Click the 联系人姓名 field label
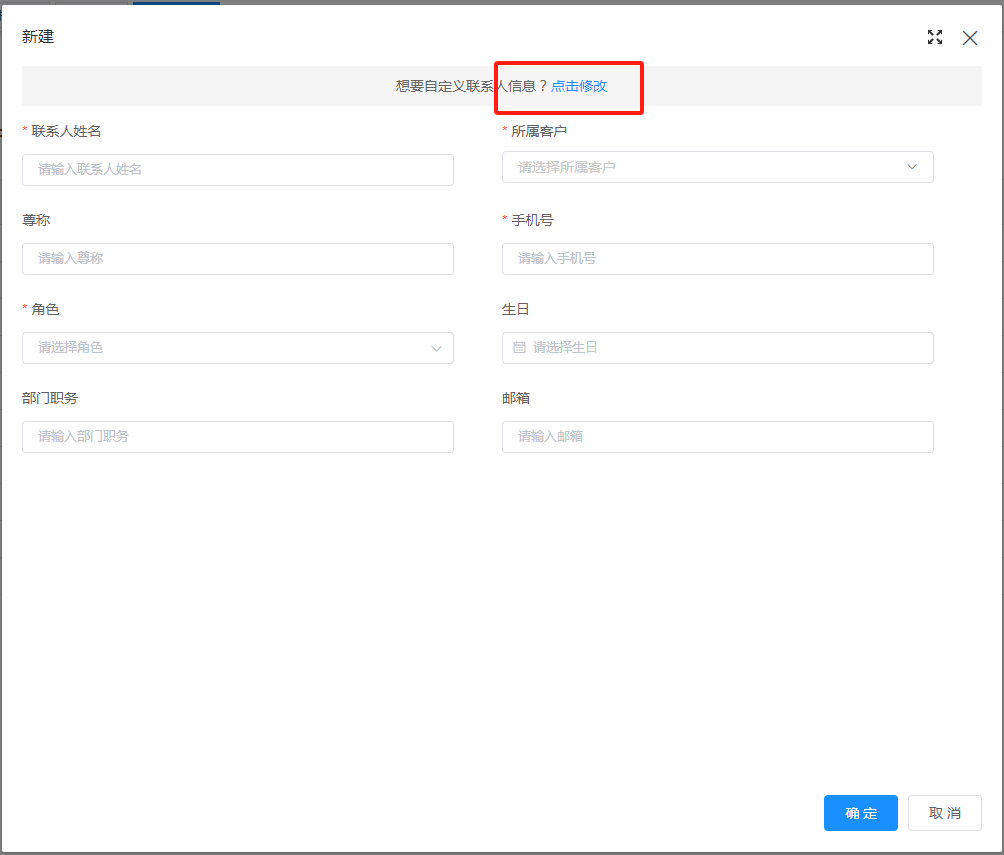 [66, 131]
